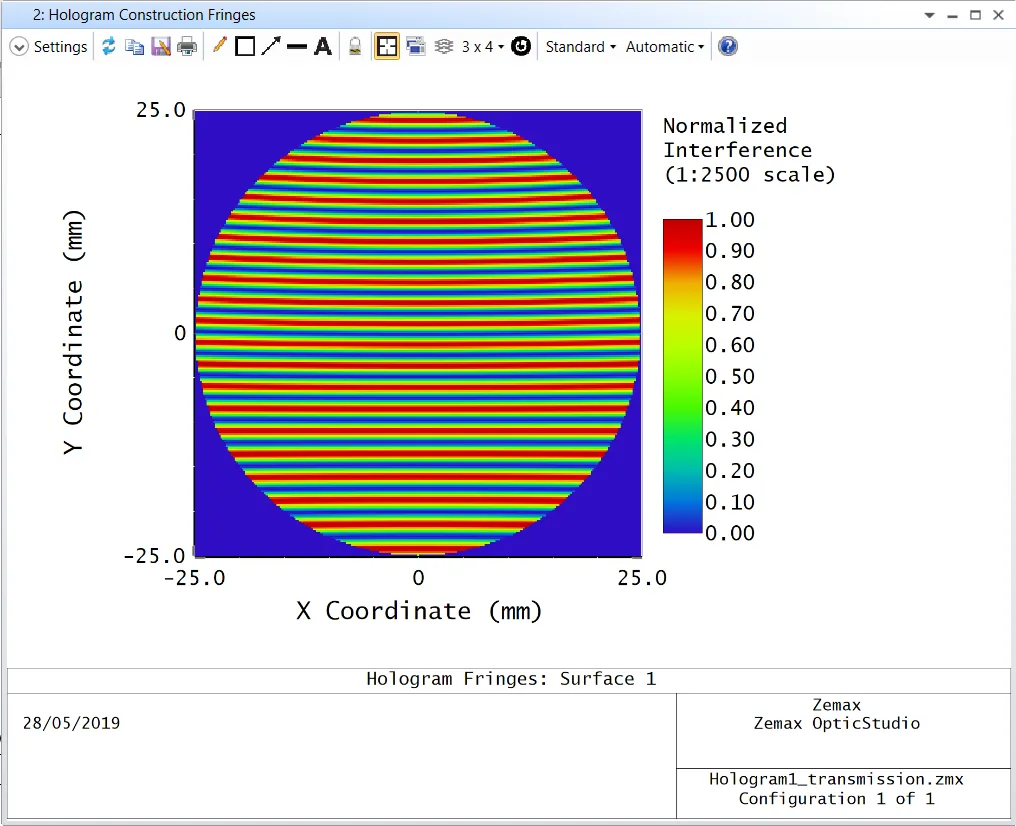Open the Automatic dropdown

pos(665,47)
